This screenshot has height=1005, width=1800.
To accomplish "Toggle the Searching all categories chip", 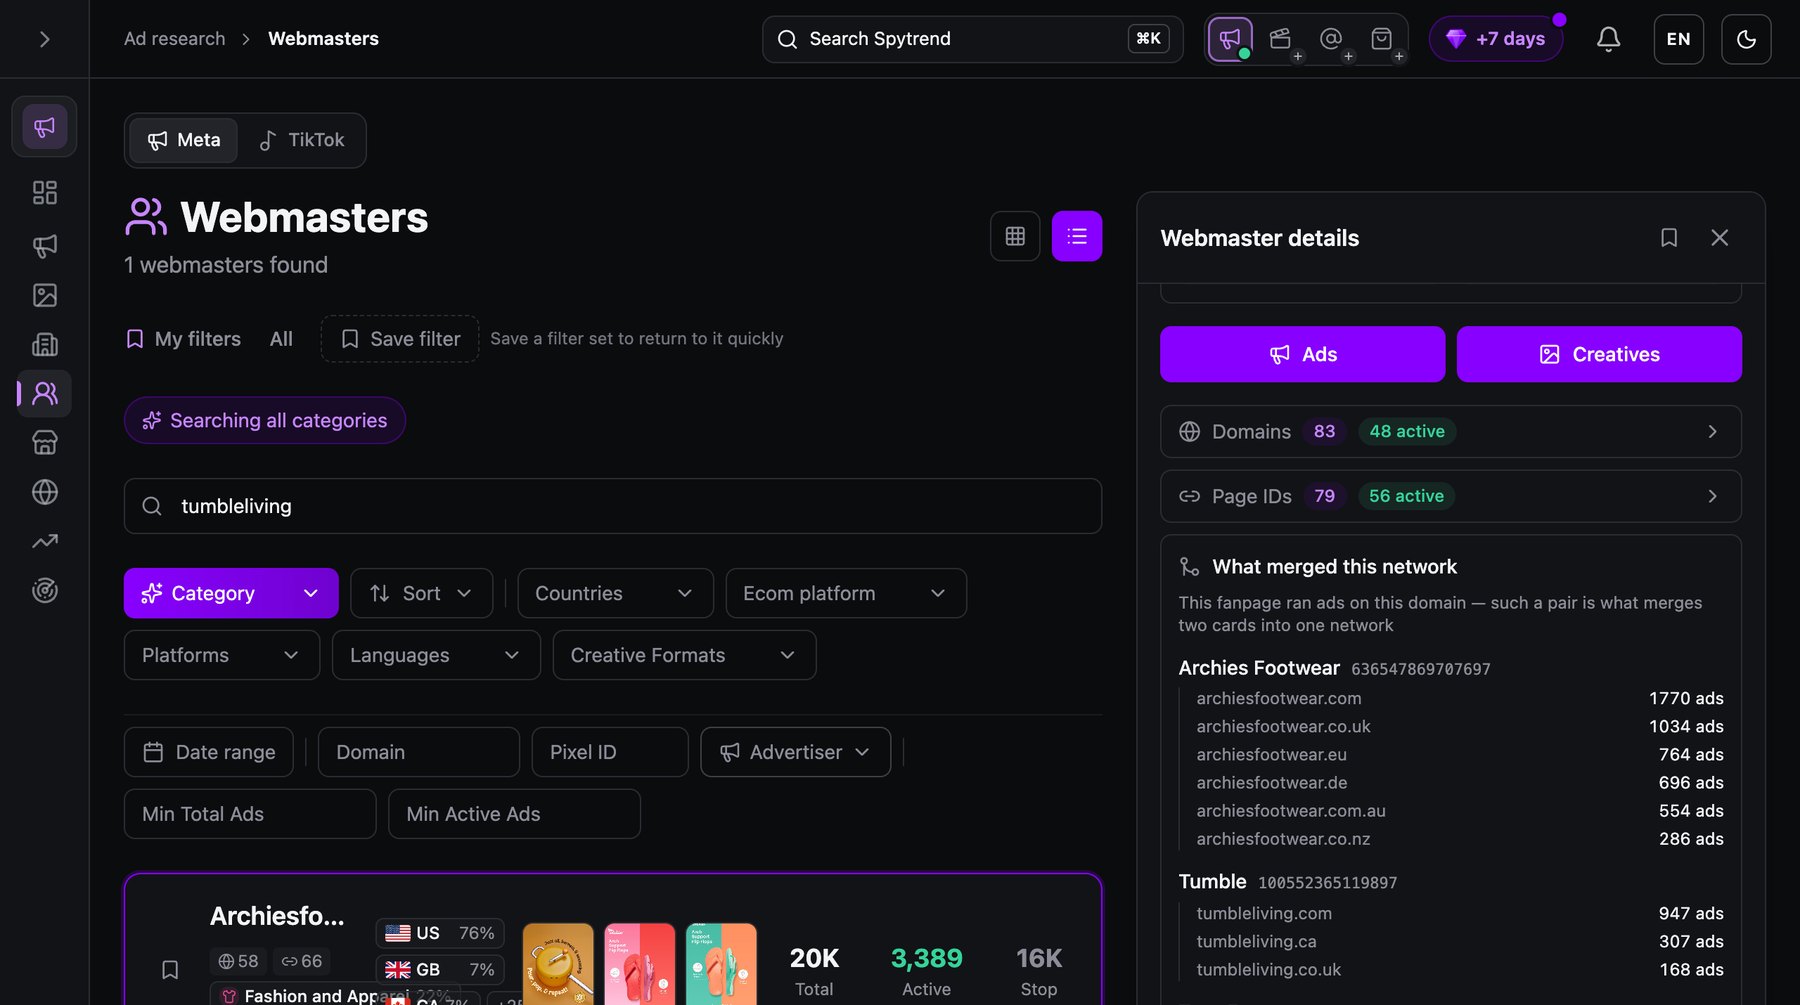I will click(x=265, y=421).
